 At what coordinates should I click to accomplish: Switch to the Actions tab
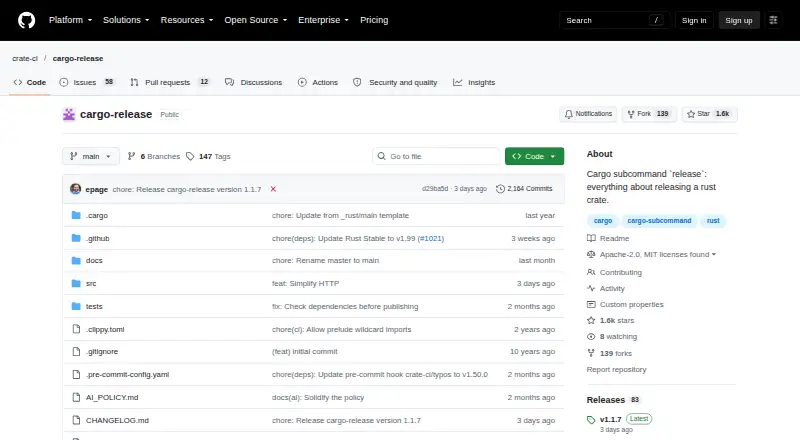click(318, 82)
